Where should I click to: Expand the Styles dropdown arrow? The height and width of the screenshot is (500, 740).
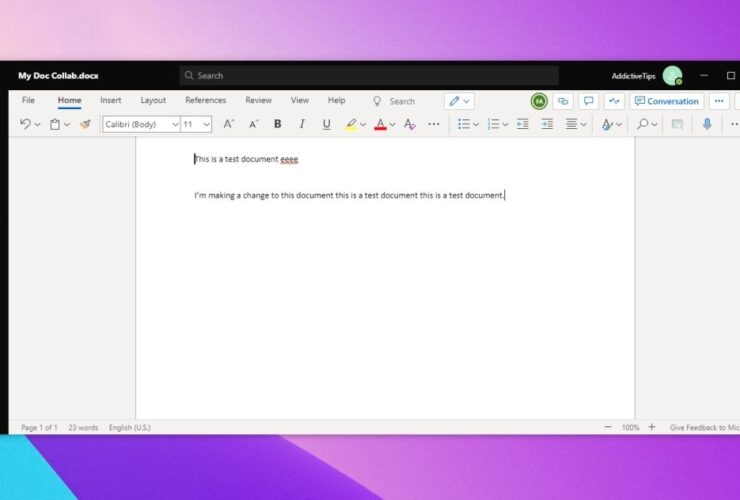coord(619,125)
